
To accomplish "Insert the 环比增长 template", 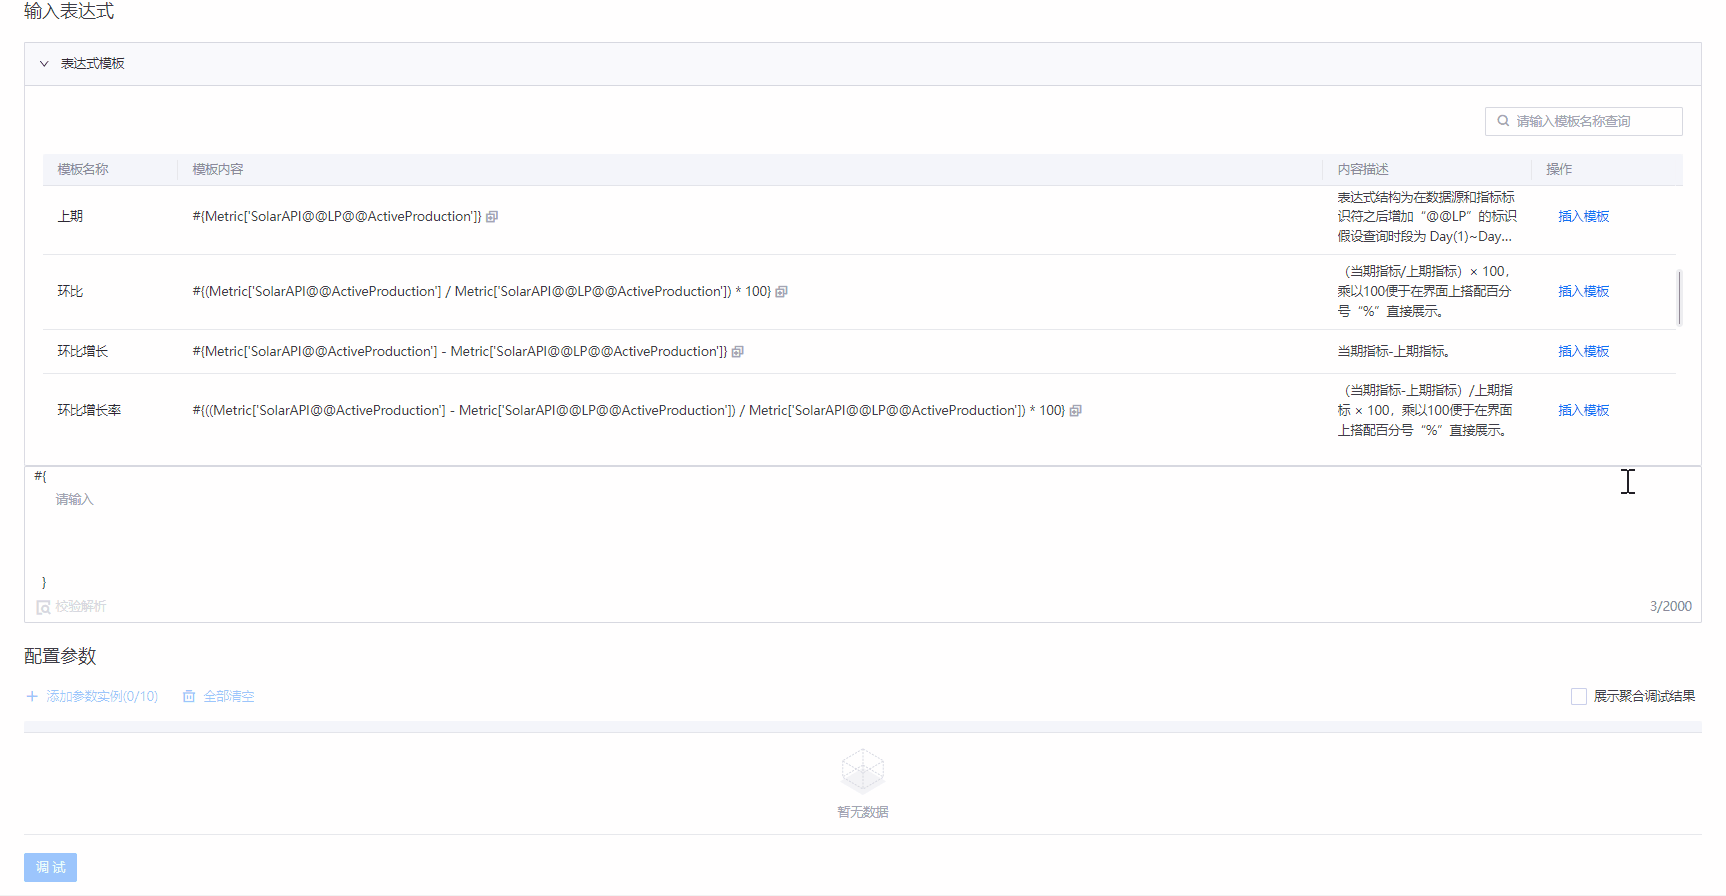I will click(1583, 352).
